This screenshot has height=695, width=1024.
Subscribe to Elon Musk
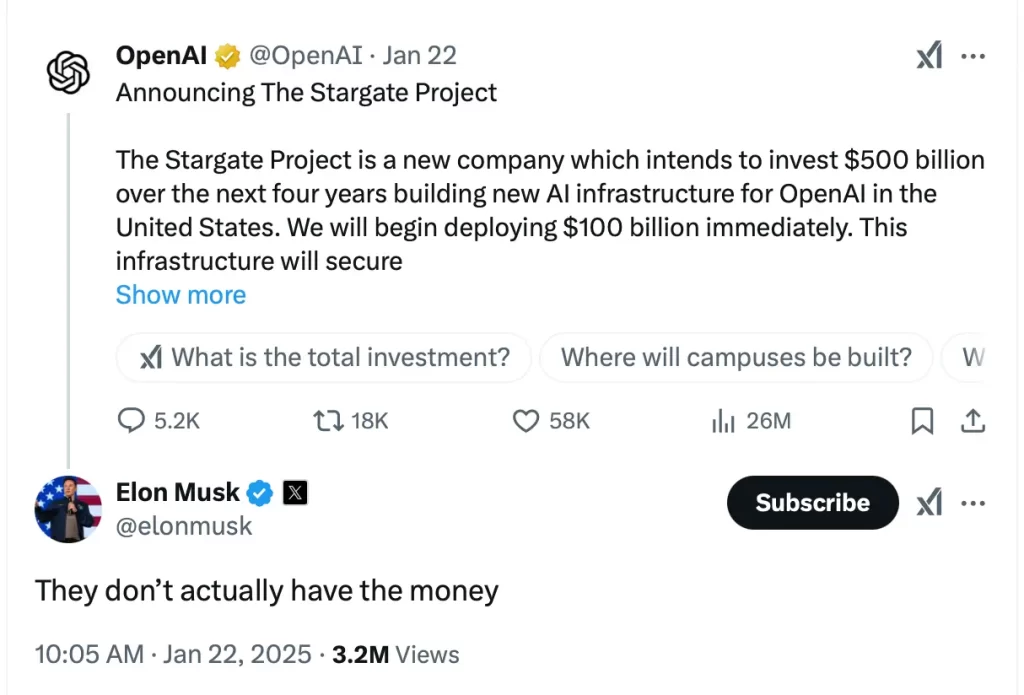[x=812, y=503]
